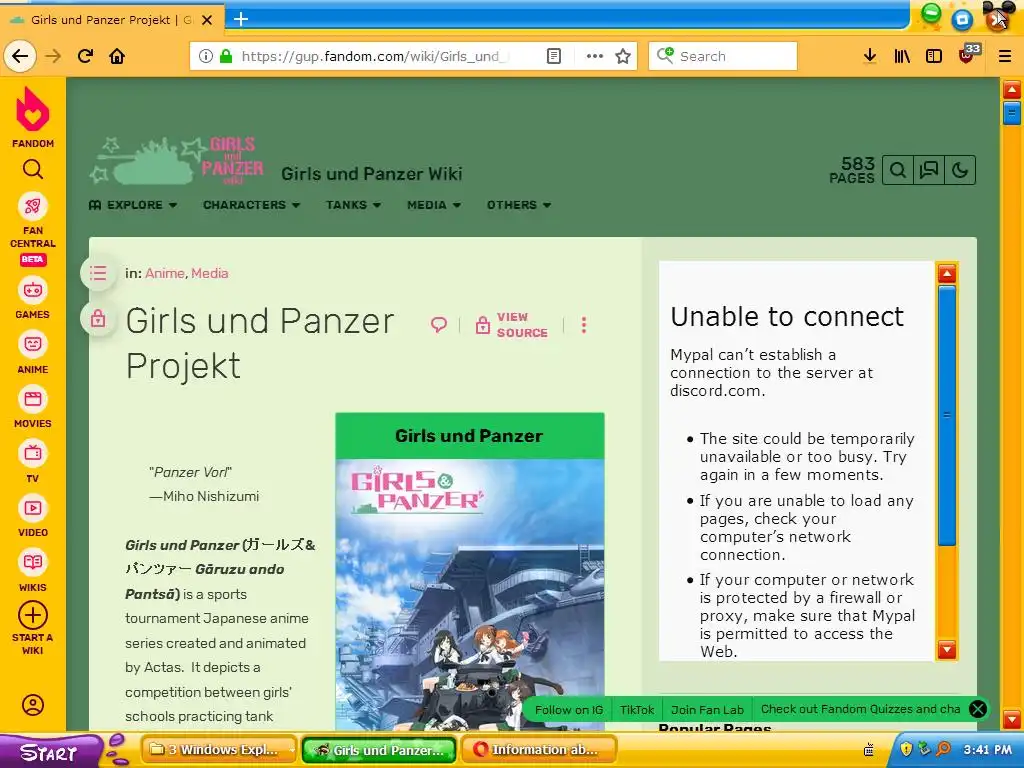Focus the browser Search box
Viewport: 1024px width, 768px height.
coord(723,56)
